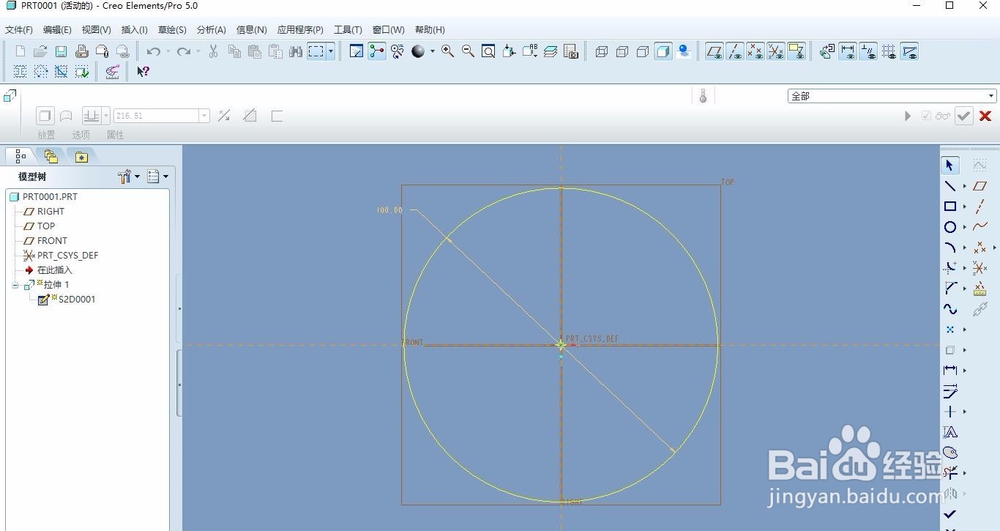
Task: Open the 分析(A) menu
Action: point(211,30)
